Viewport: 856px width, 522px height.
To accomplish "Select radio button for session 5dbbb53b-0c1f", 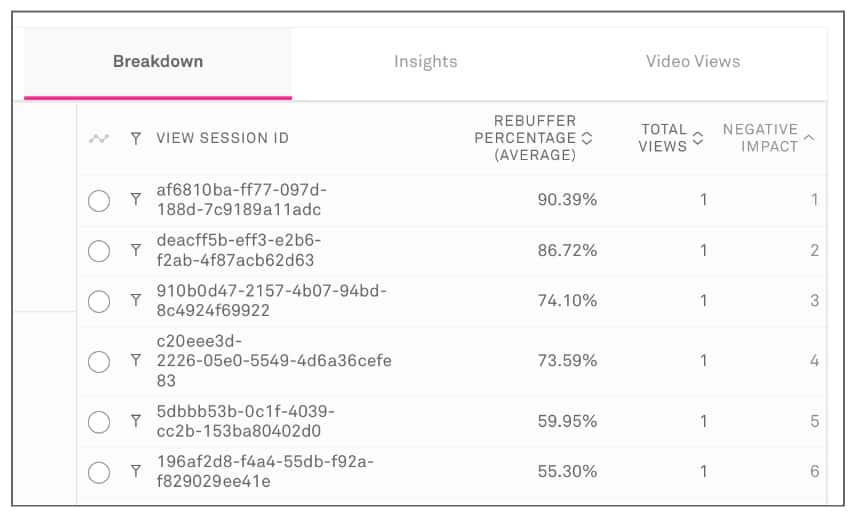I will click(x=99, y=422).
